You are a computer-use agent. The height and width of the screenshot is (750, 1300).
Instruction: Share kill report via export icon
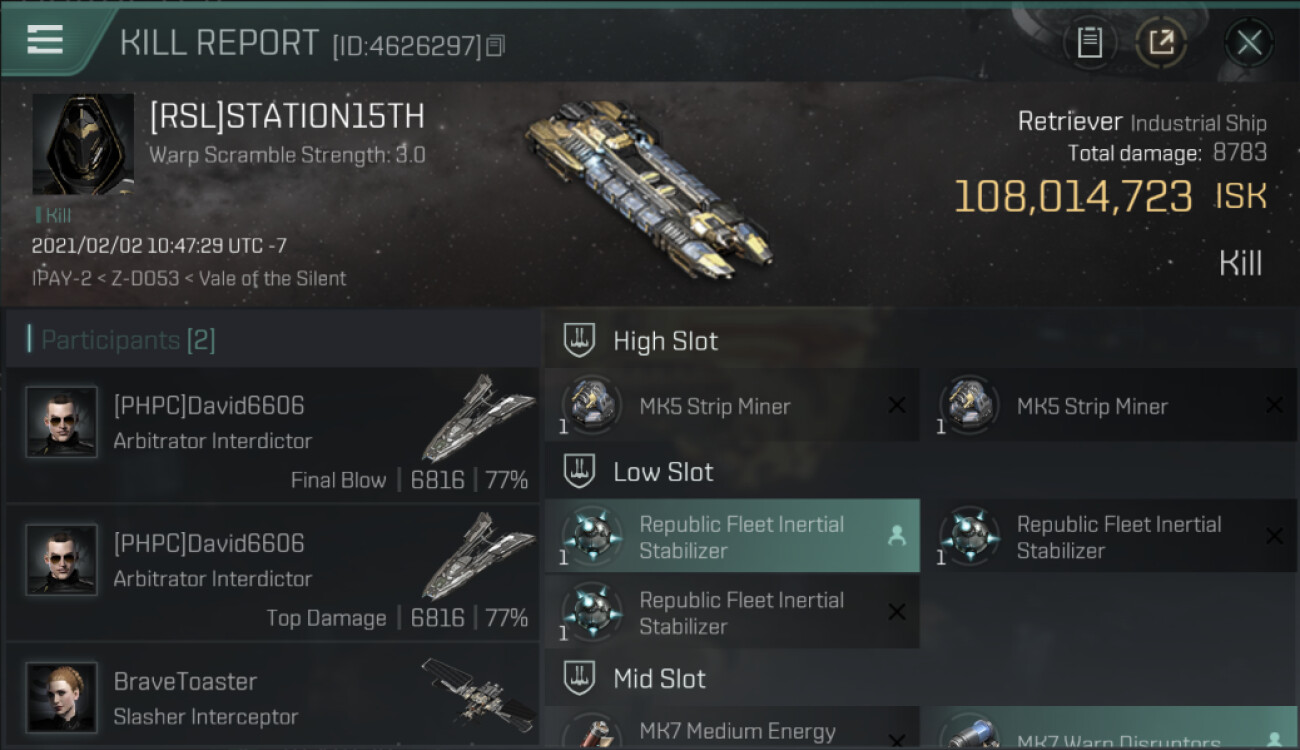pos(1160,42)
